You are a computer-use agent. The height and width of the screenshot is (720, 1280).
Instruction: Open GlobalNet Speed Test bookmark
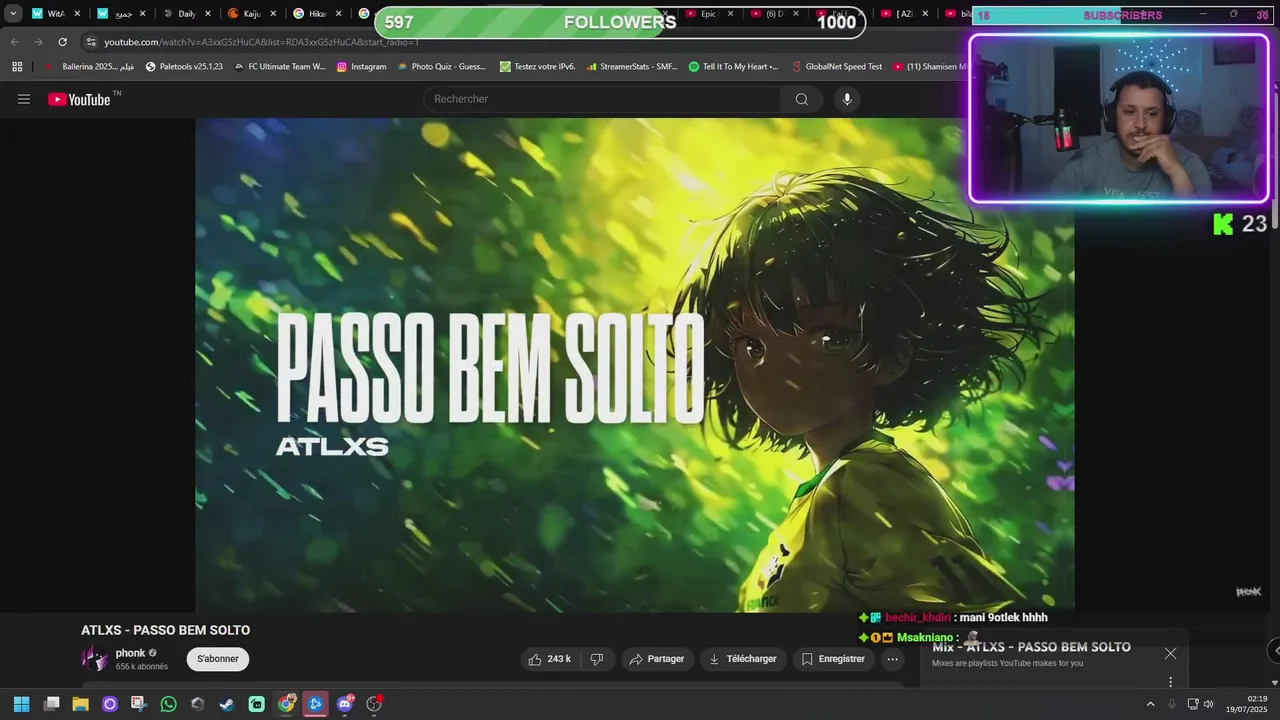click(835, 67)
